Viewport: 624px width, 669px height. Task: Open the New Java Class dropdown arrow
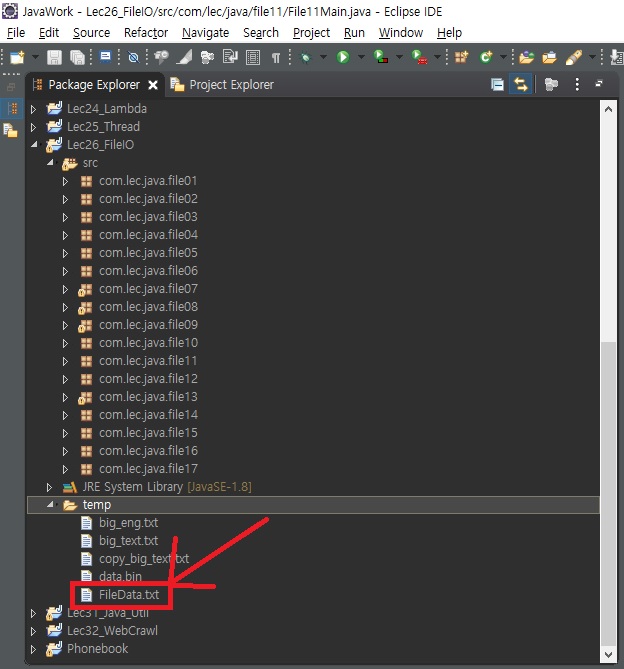503,57
